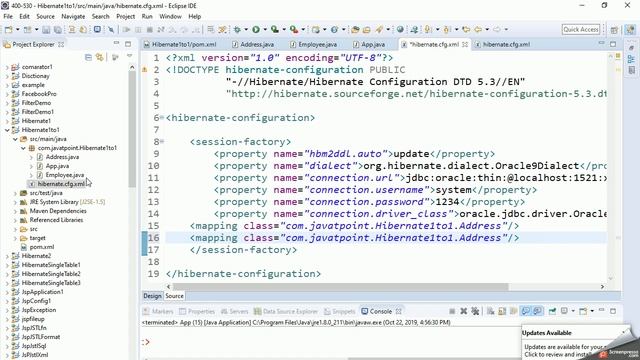Maximize the editor area
Screen dimensions: 640x360
613,44
